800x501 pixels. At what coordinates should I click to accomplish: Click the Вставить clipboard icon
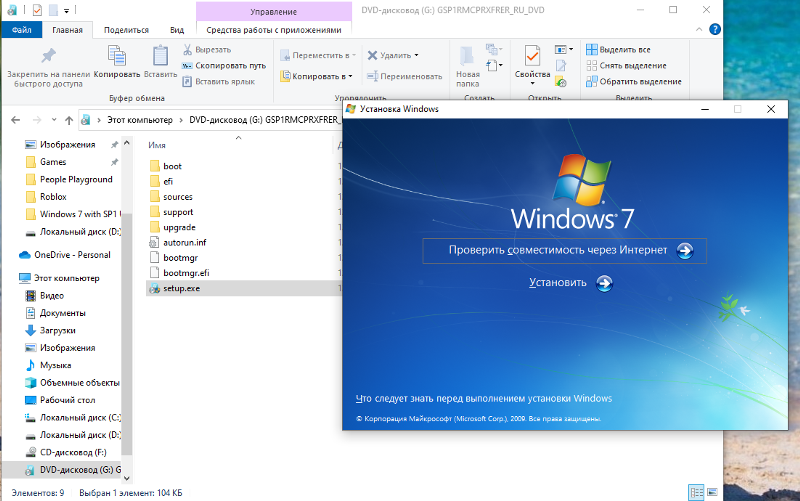click(x=160, y=56)
